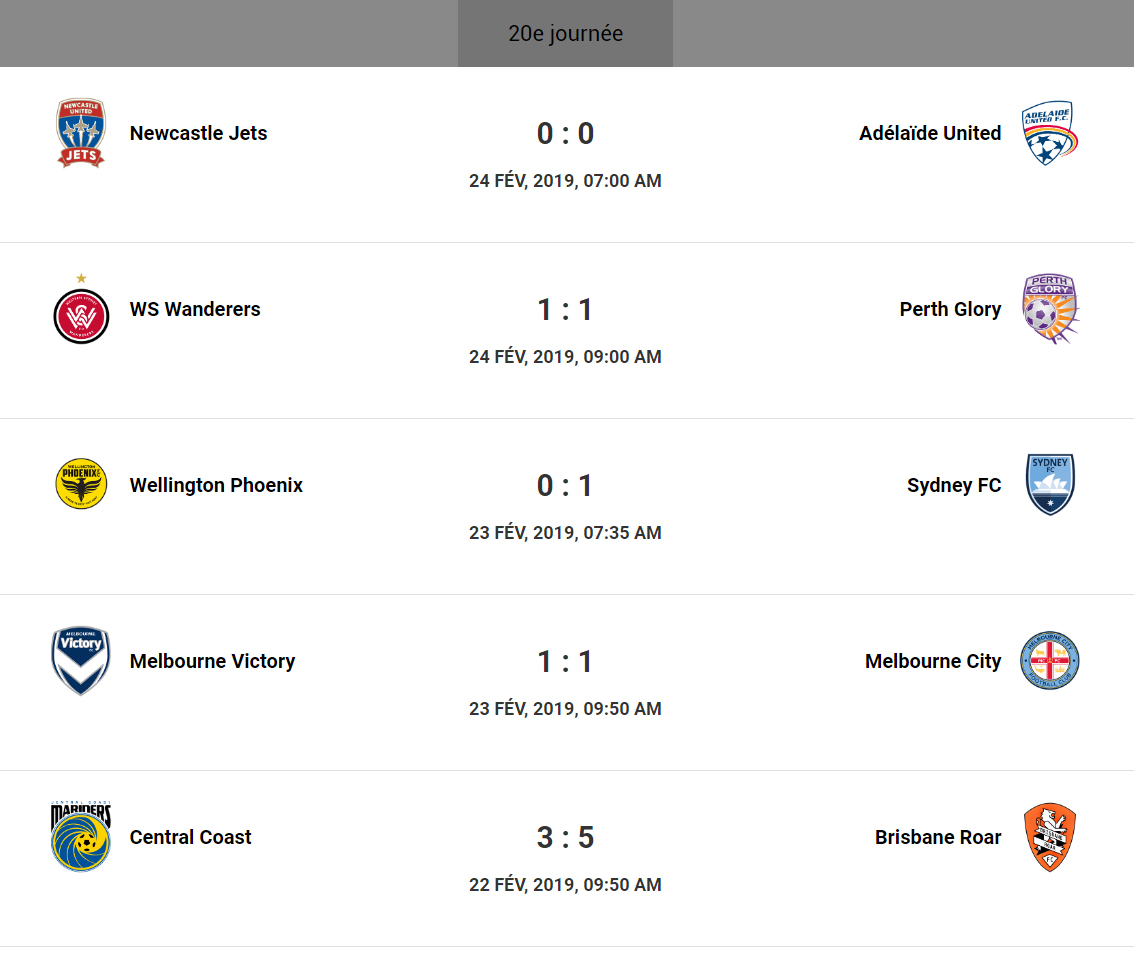Select the Wellington Phoenix logo
The width and height of the screenshot is (1134, 956).
81,485
